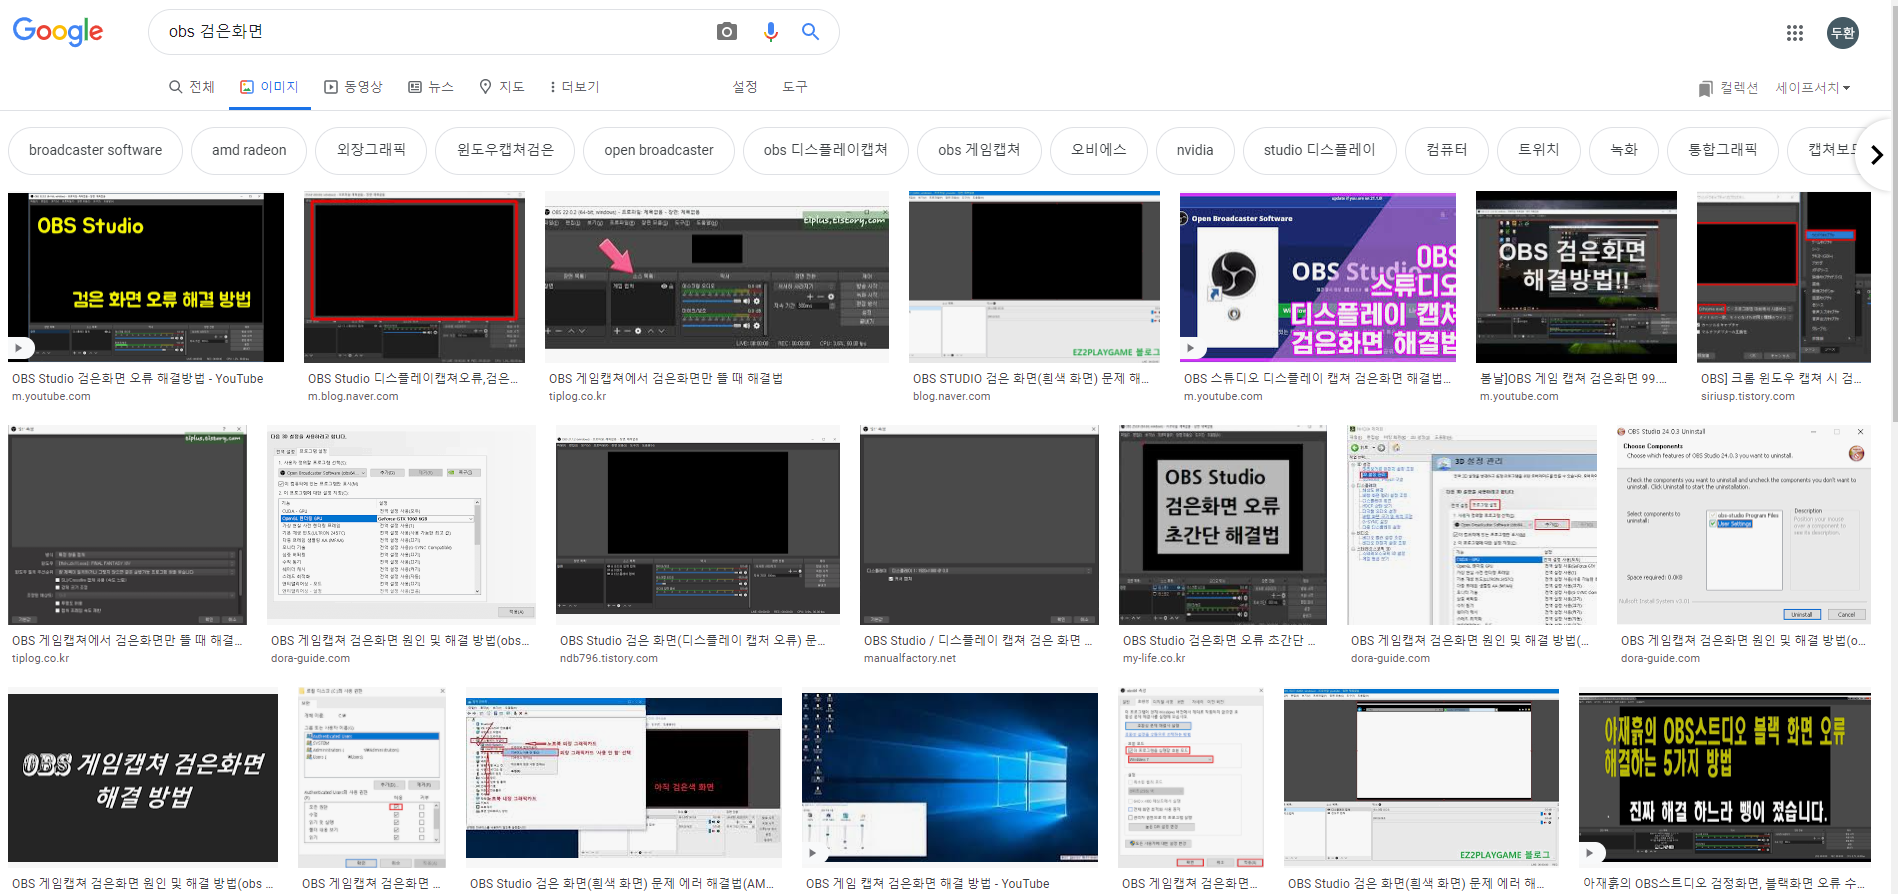Viewport: 1898px width, 894px height.
Task: Switch to the 뉴스 tab
Action: pos(431,87)
